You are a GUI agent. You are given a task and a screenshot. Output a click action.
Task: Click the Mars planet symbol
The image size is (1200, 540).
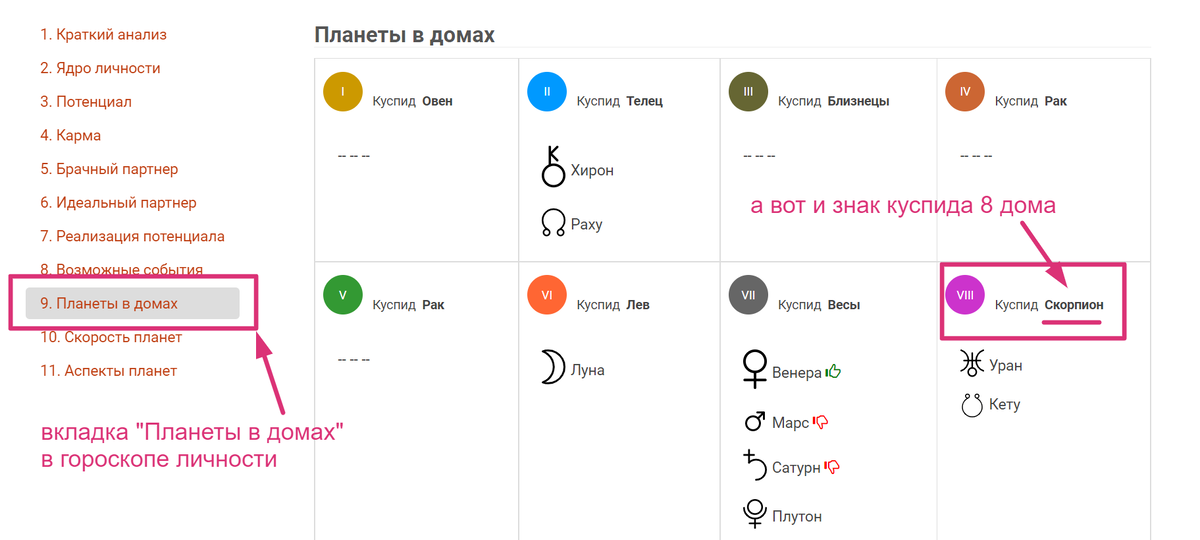point(755,421)
